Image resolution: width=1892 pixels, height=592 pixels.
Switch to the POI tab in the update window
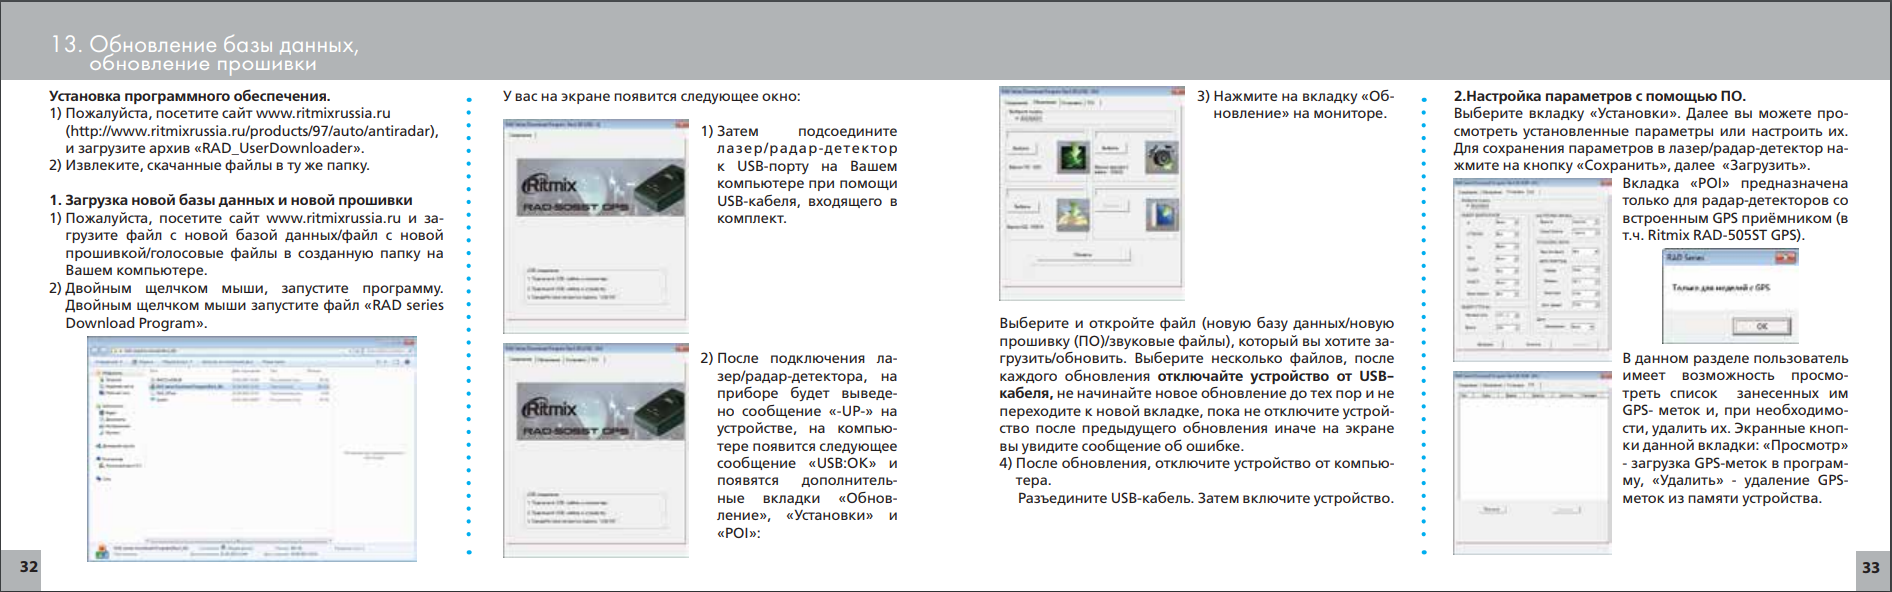1092,101
